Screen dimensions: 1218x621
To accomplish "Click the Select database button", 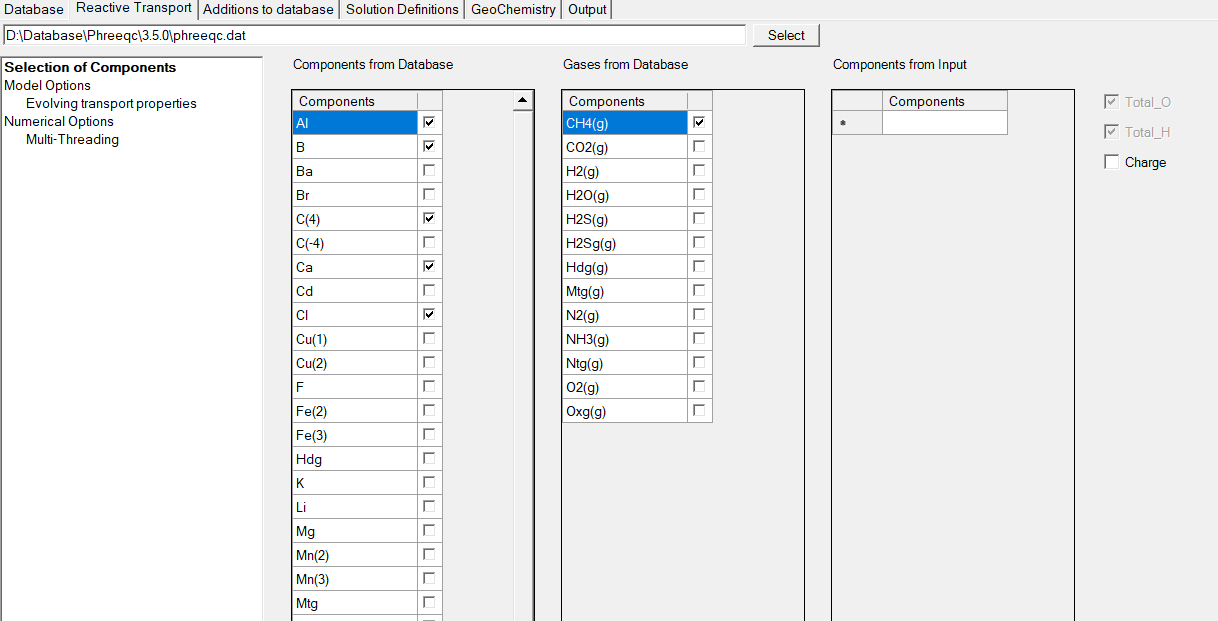I will (786, 35).
